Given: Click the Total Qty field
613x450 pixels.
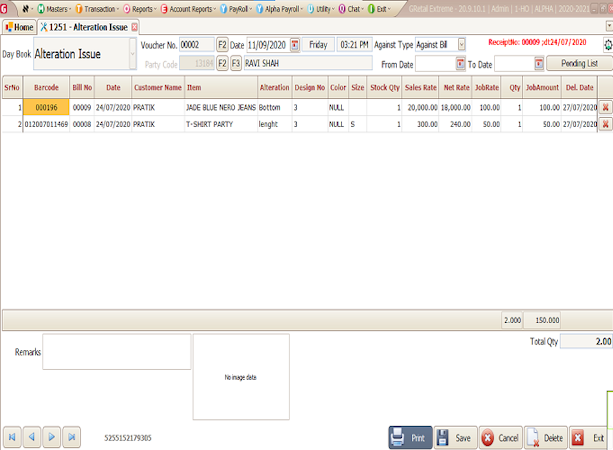Looking at the screenshot, I should 586,341.
